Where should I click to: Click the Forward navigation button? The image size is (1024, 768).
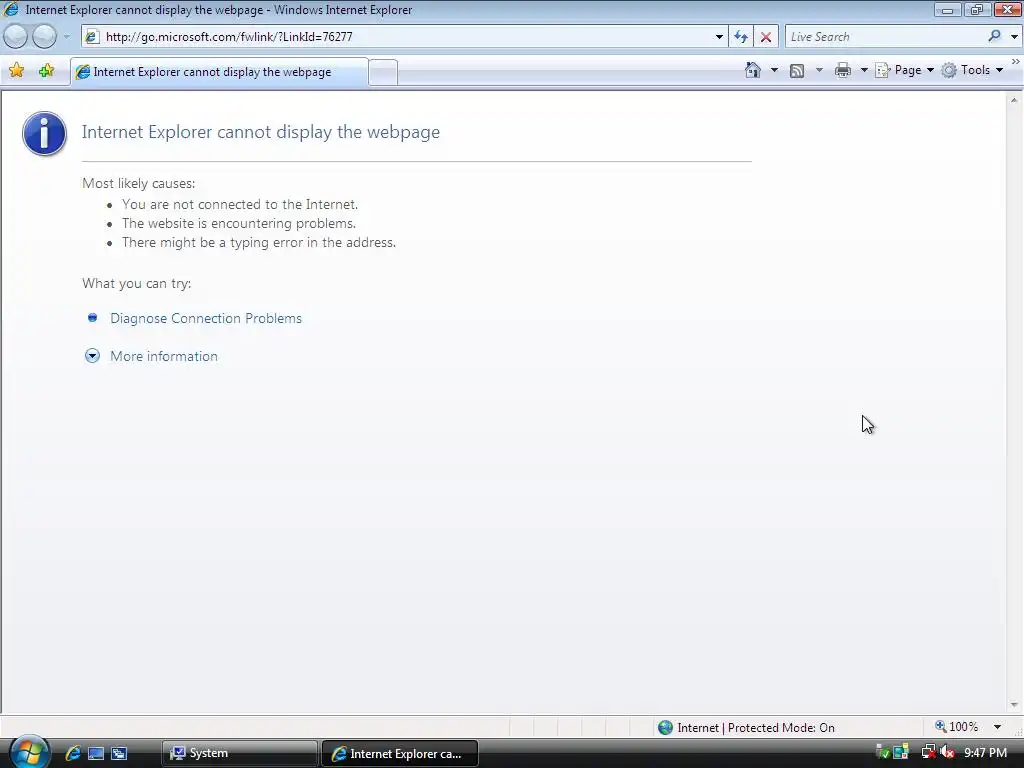(x=44, y=37)
